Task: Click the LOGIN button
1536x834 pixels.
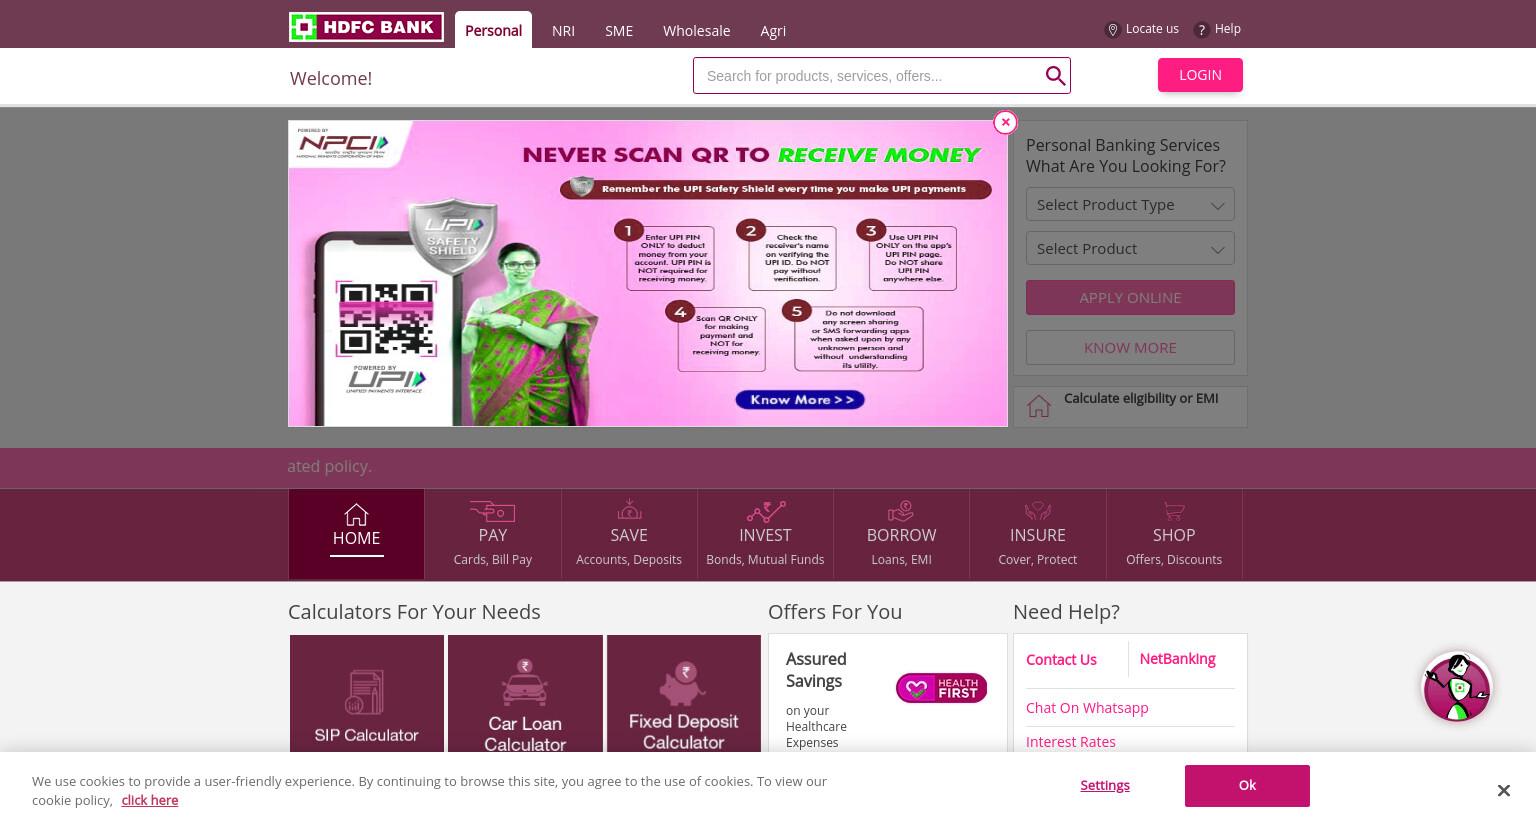Action: [1200, 75]
